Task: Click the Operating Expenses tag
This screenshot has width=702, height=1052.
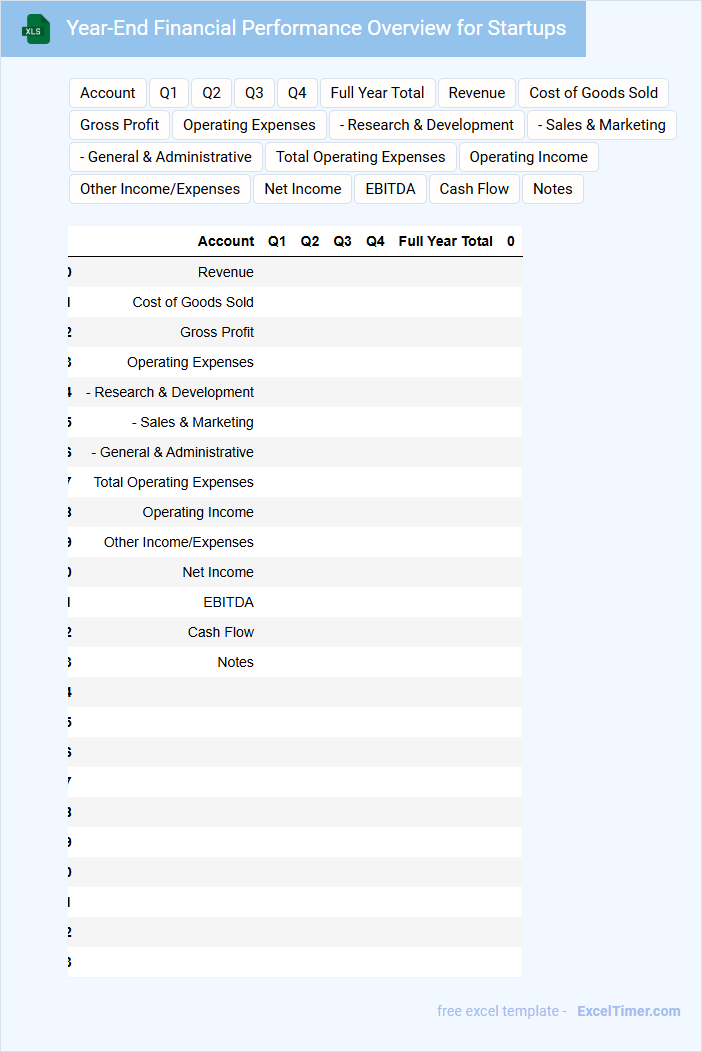Action: (x=249, y=125)
